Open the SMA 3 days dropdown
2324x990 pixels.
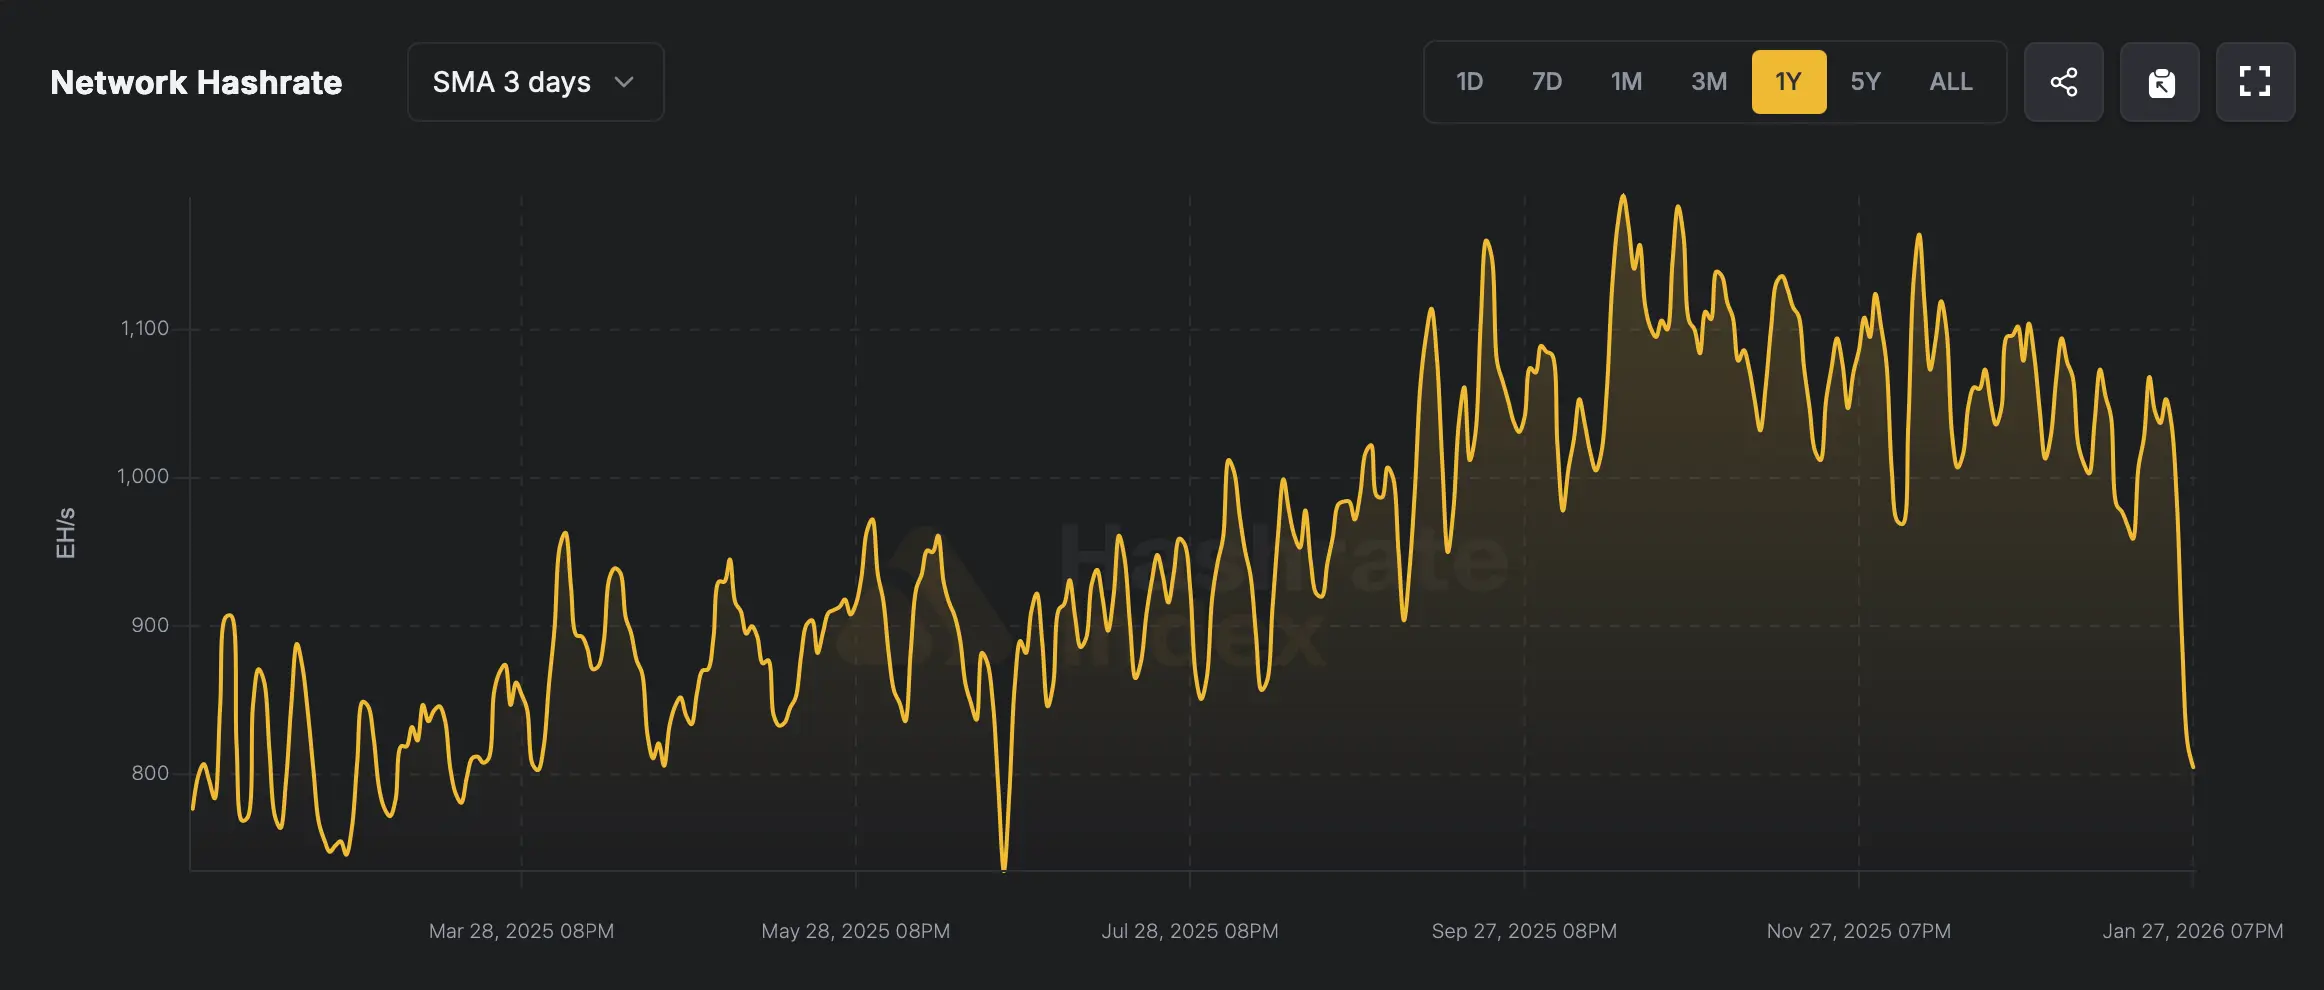click(x=536, y=82)
